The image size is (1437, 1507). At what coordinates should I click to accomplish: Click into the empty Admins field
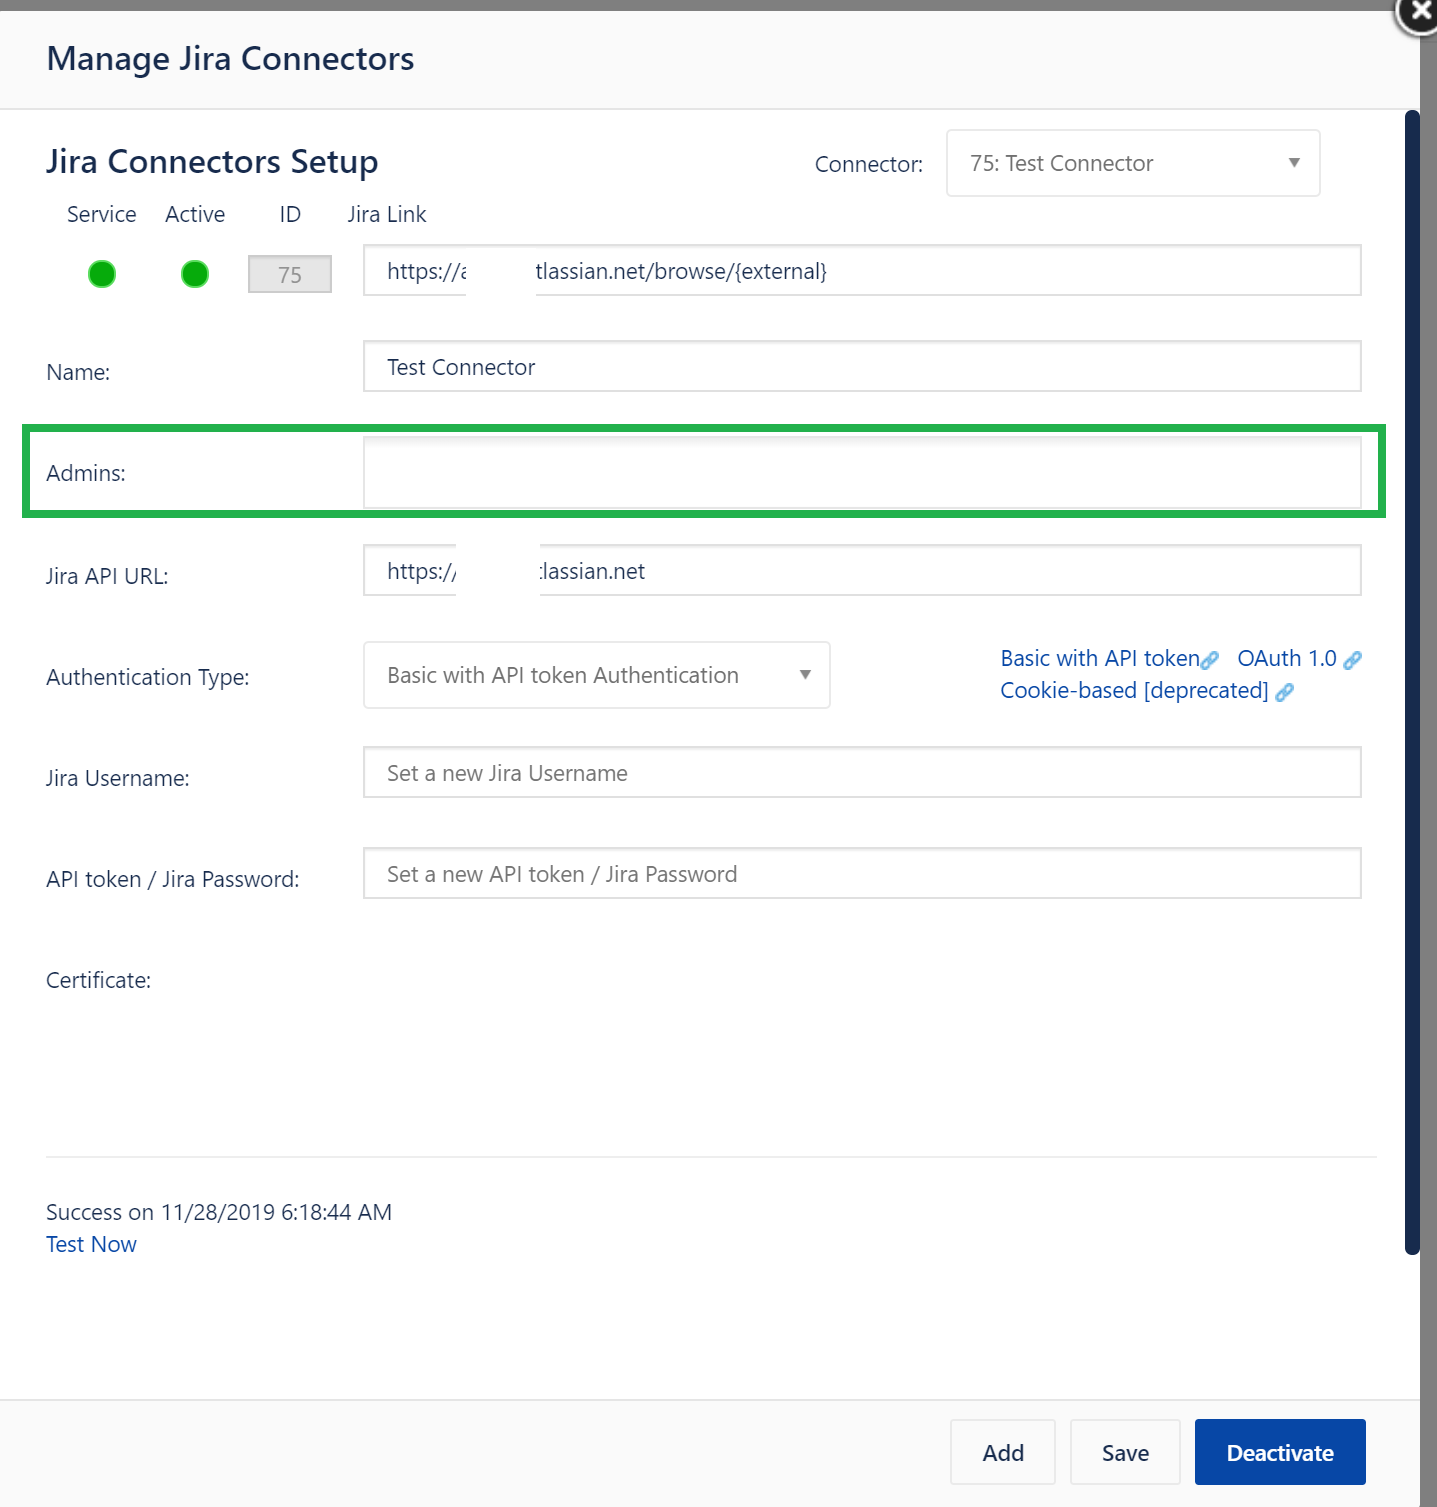[862, 472]
